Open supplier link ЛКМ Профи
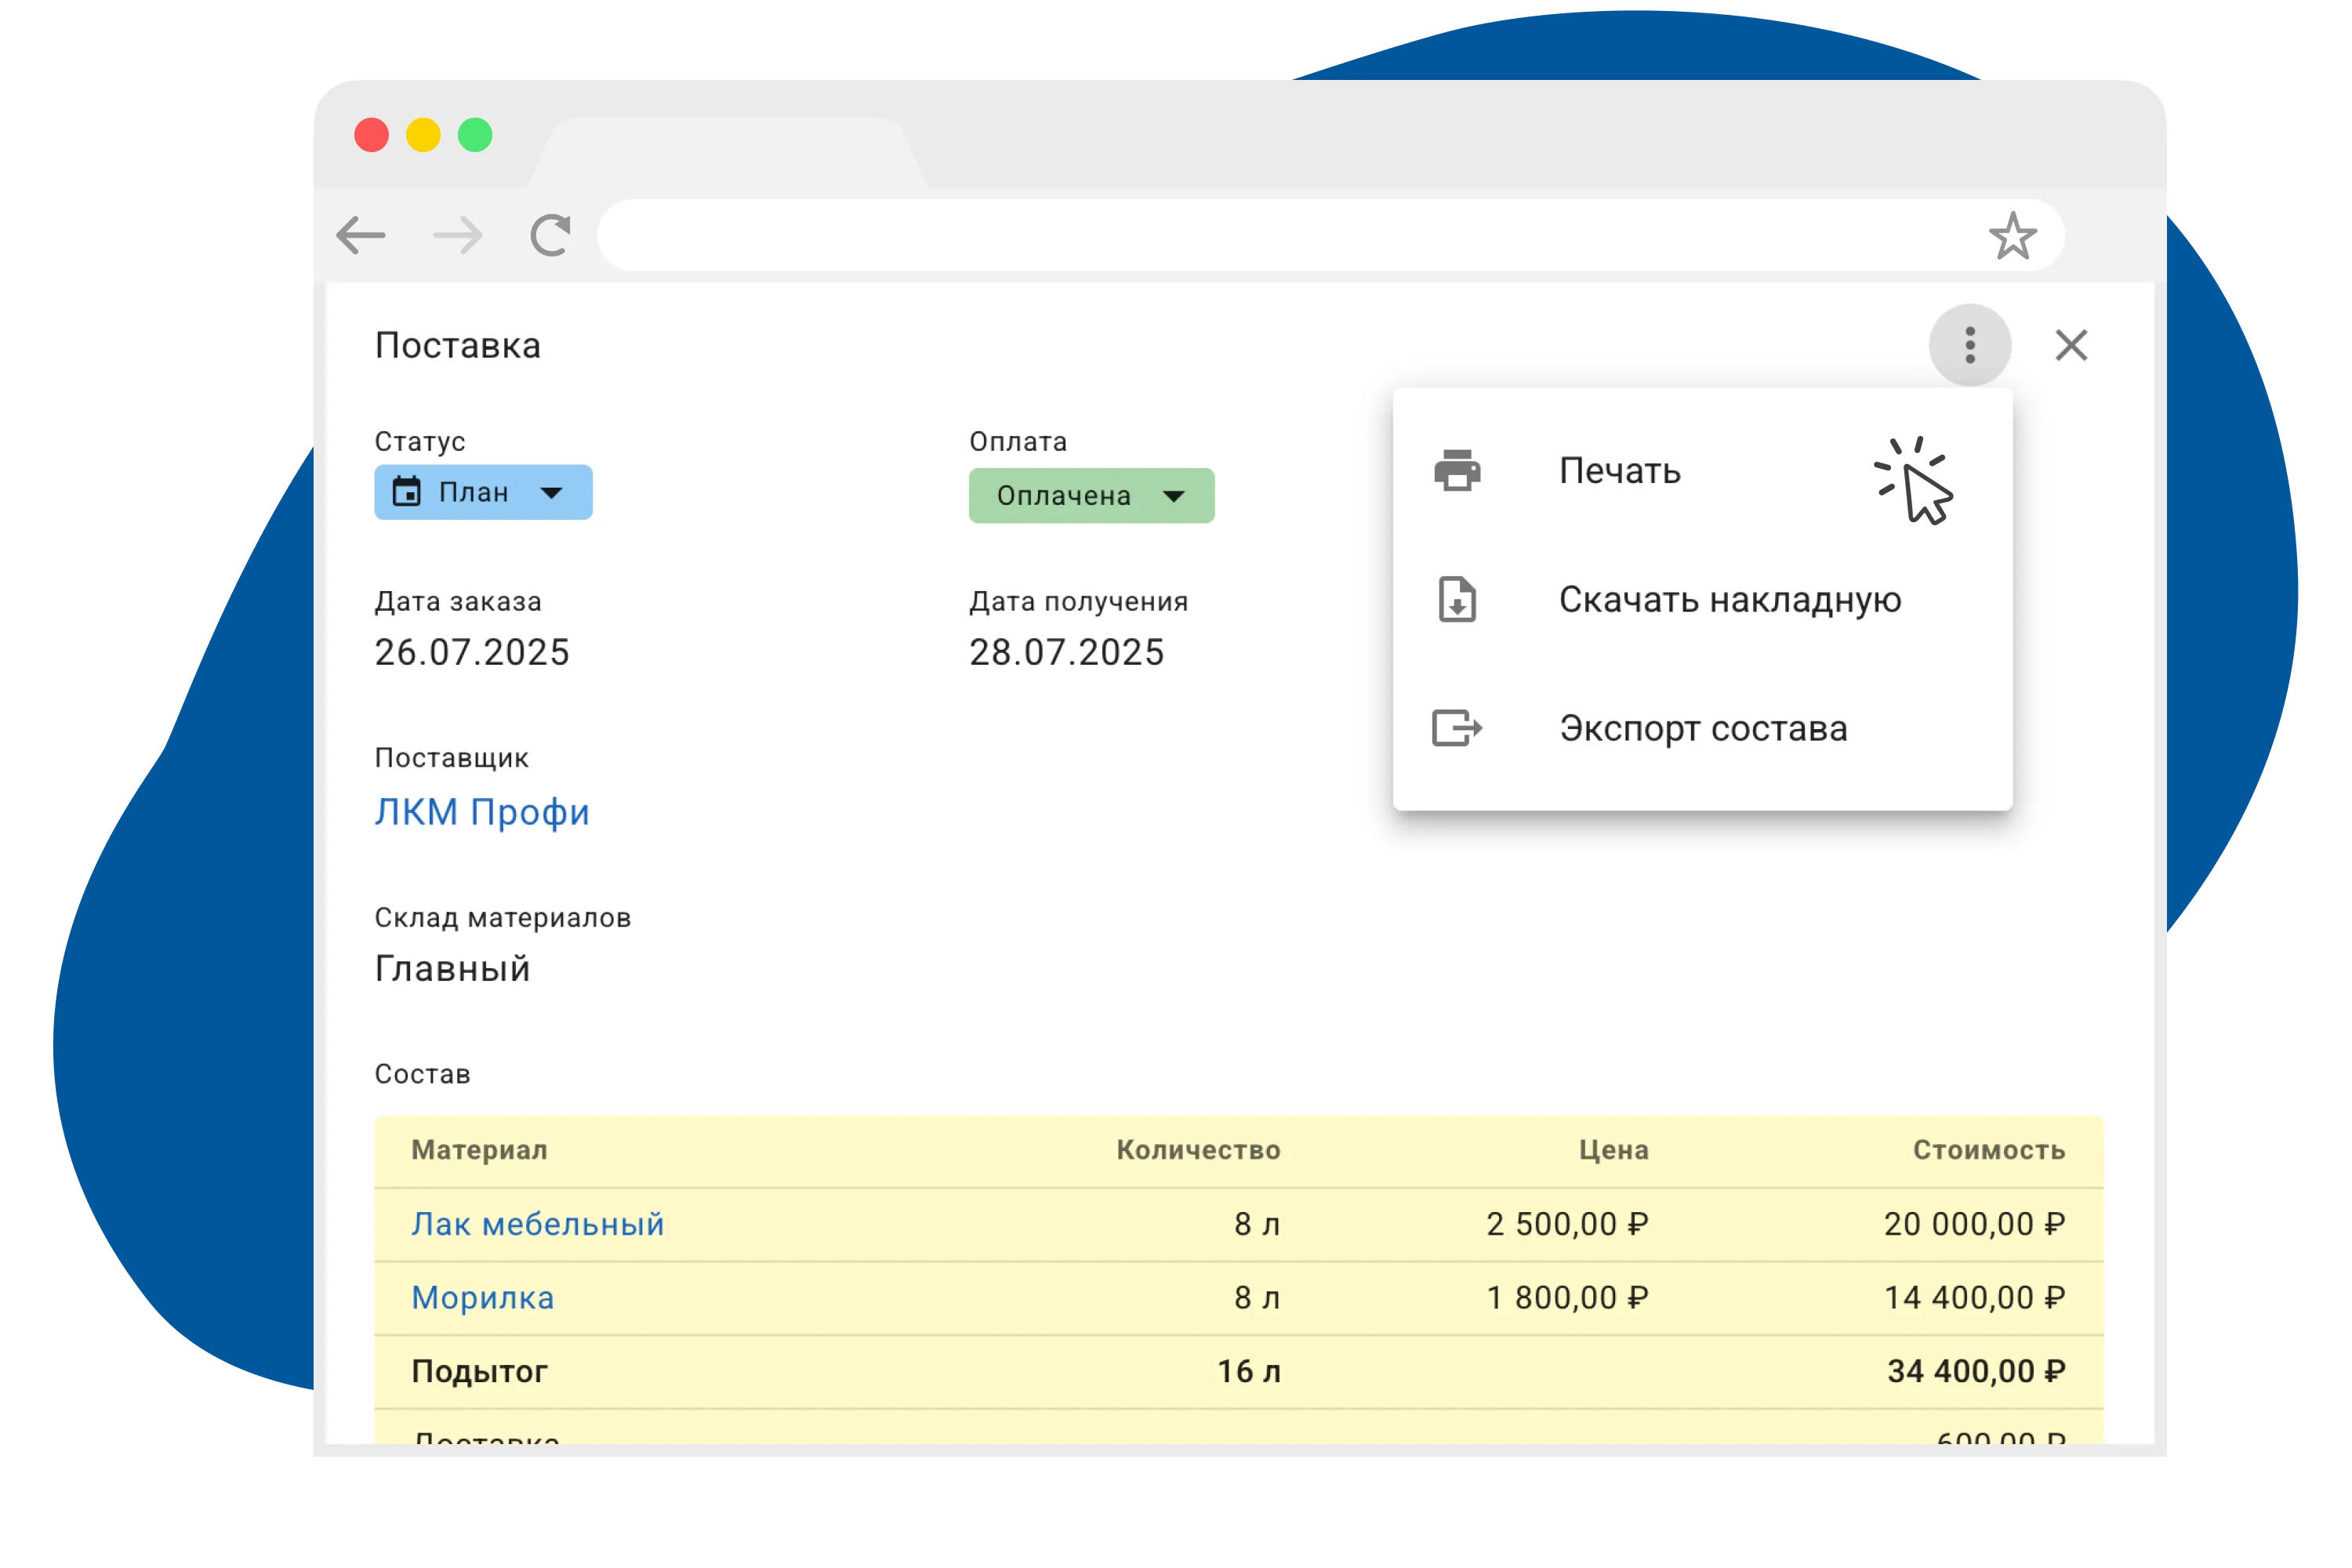Screen dimensions: 2352x1568 [x=482, y=812]
